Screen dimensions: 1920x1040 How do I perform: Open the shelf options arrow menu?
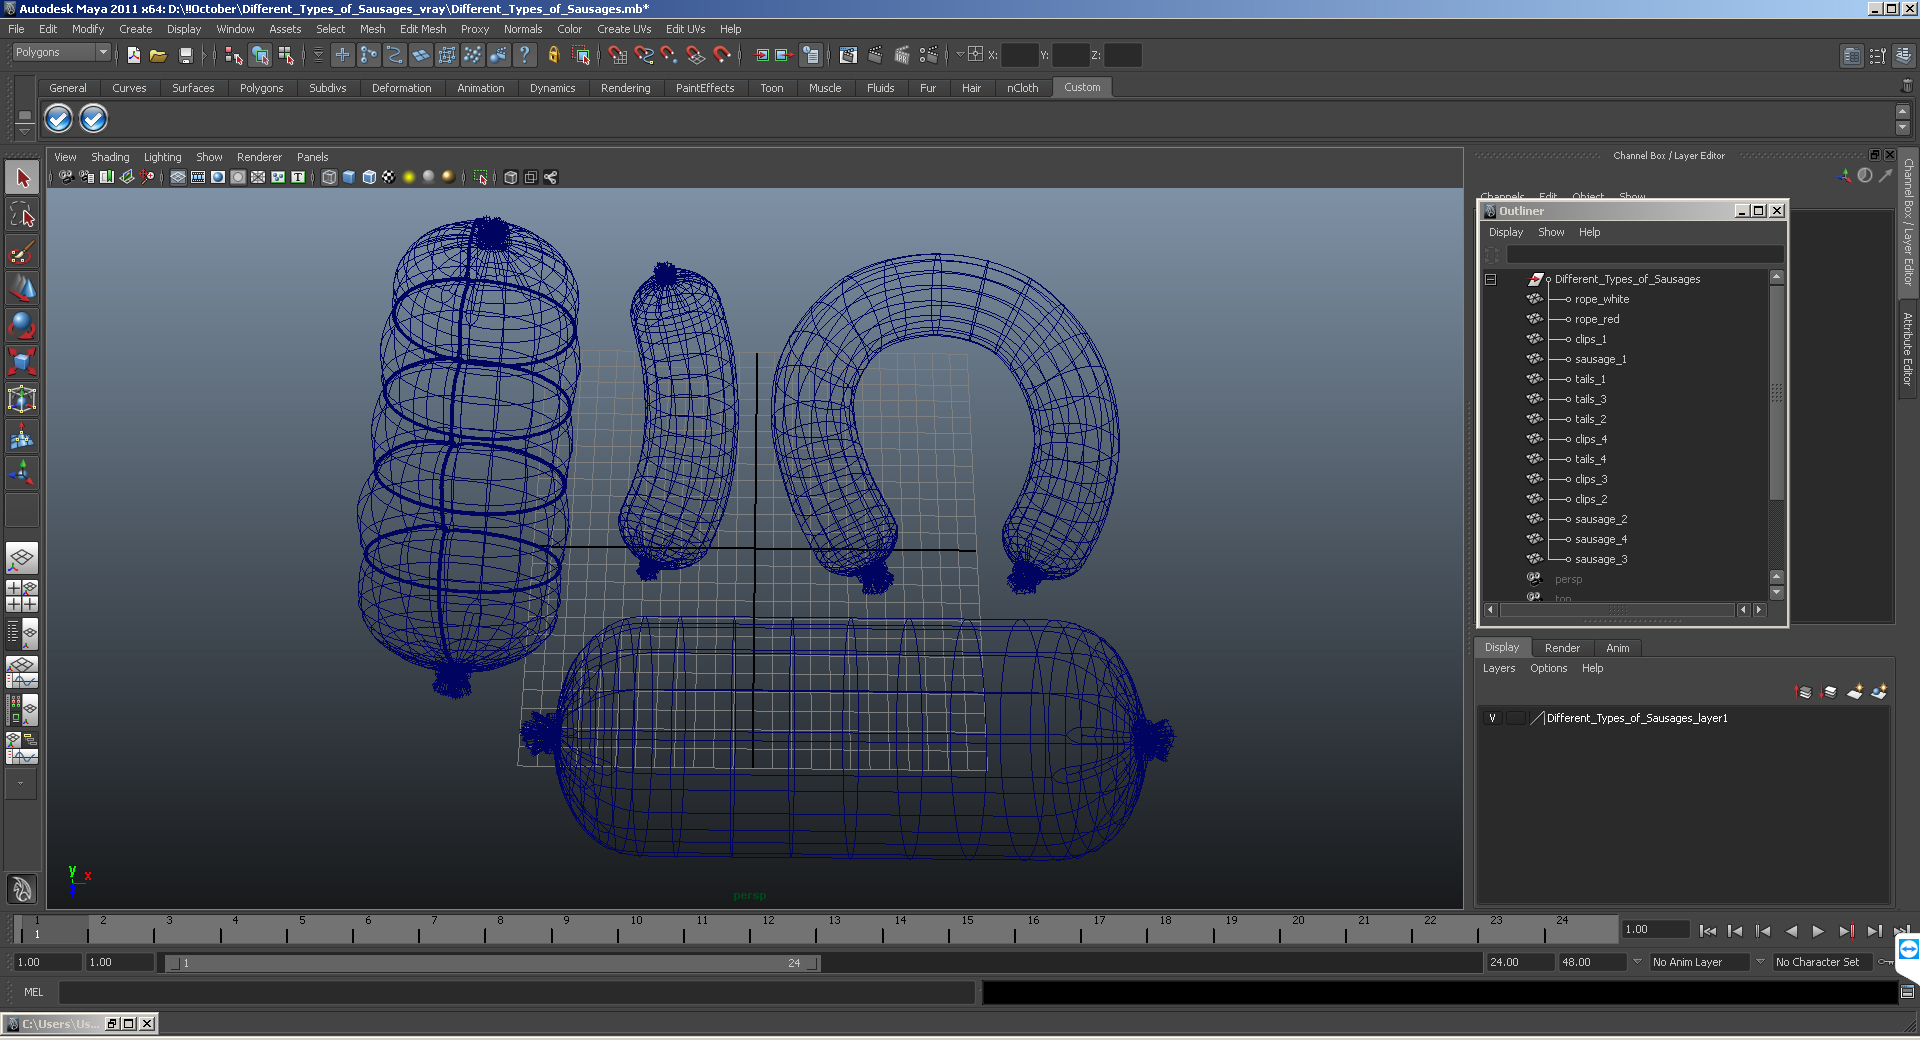(x=25, y=131)
